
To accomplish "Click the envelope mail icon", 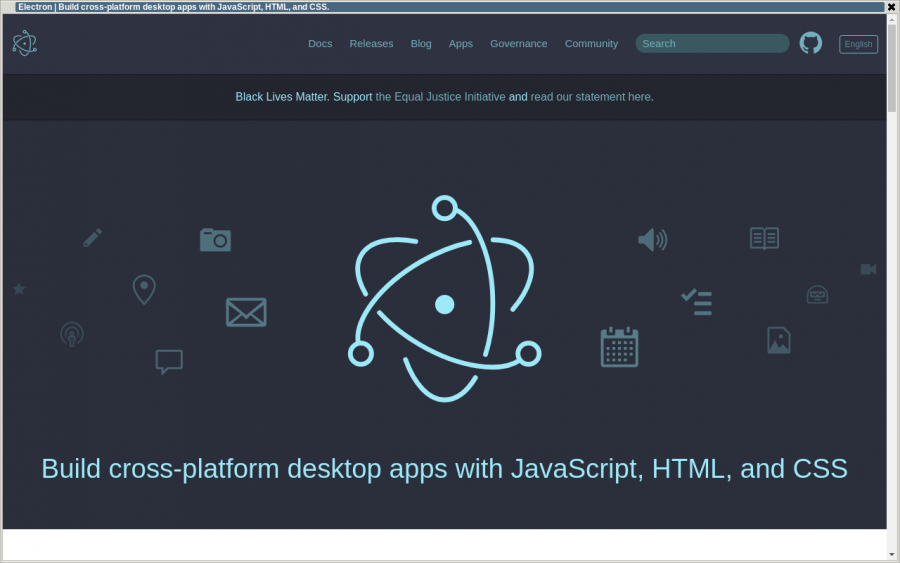I will 246,312.
